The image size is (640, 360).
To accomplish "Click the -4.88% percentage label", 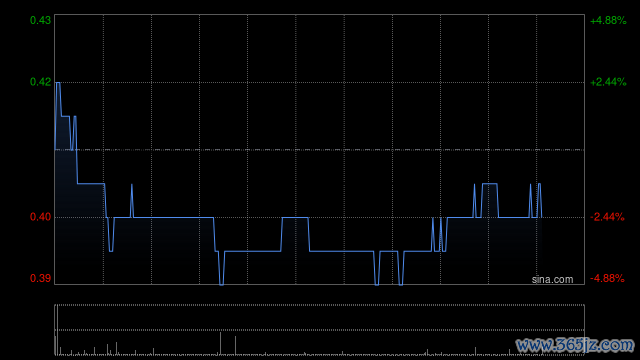I will point(607,278).
